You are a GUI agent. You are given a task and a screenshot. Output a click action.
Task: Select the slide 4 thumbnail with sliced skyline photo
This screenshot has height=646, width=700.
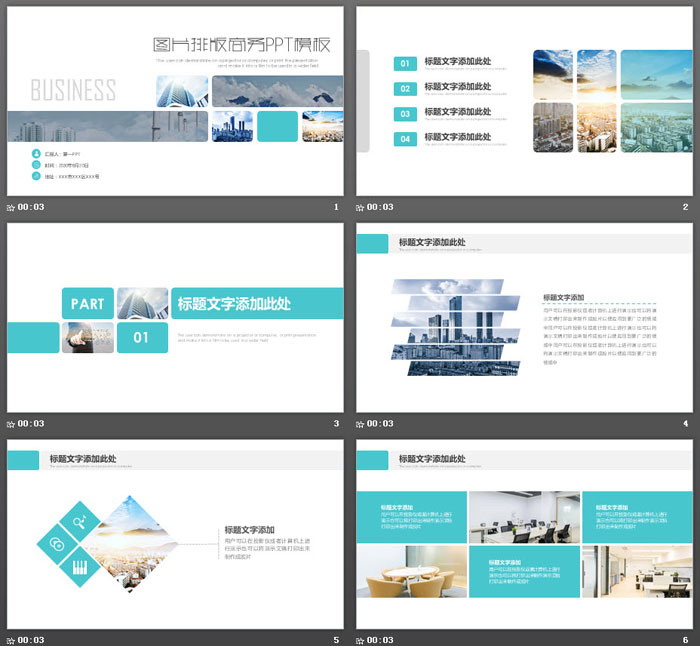point(525,317)
